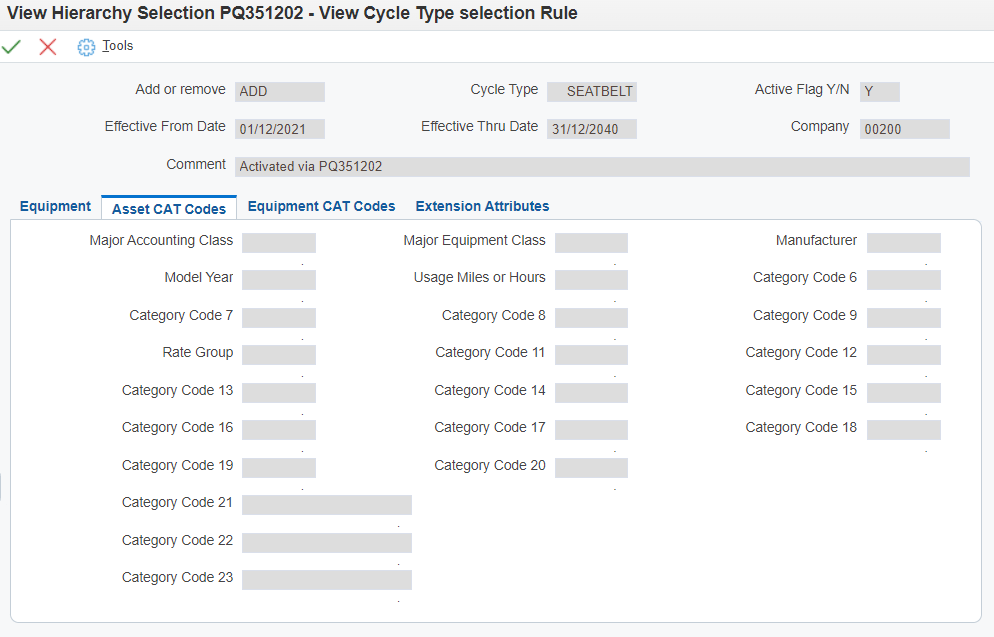Click the Usage Miles or Hours field
Image resolution: width=994 pixels, height=637 pixels.
tap(591, 280)
